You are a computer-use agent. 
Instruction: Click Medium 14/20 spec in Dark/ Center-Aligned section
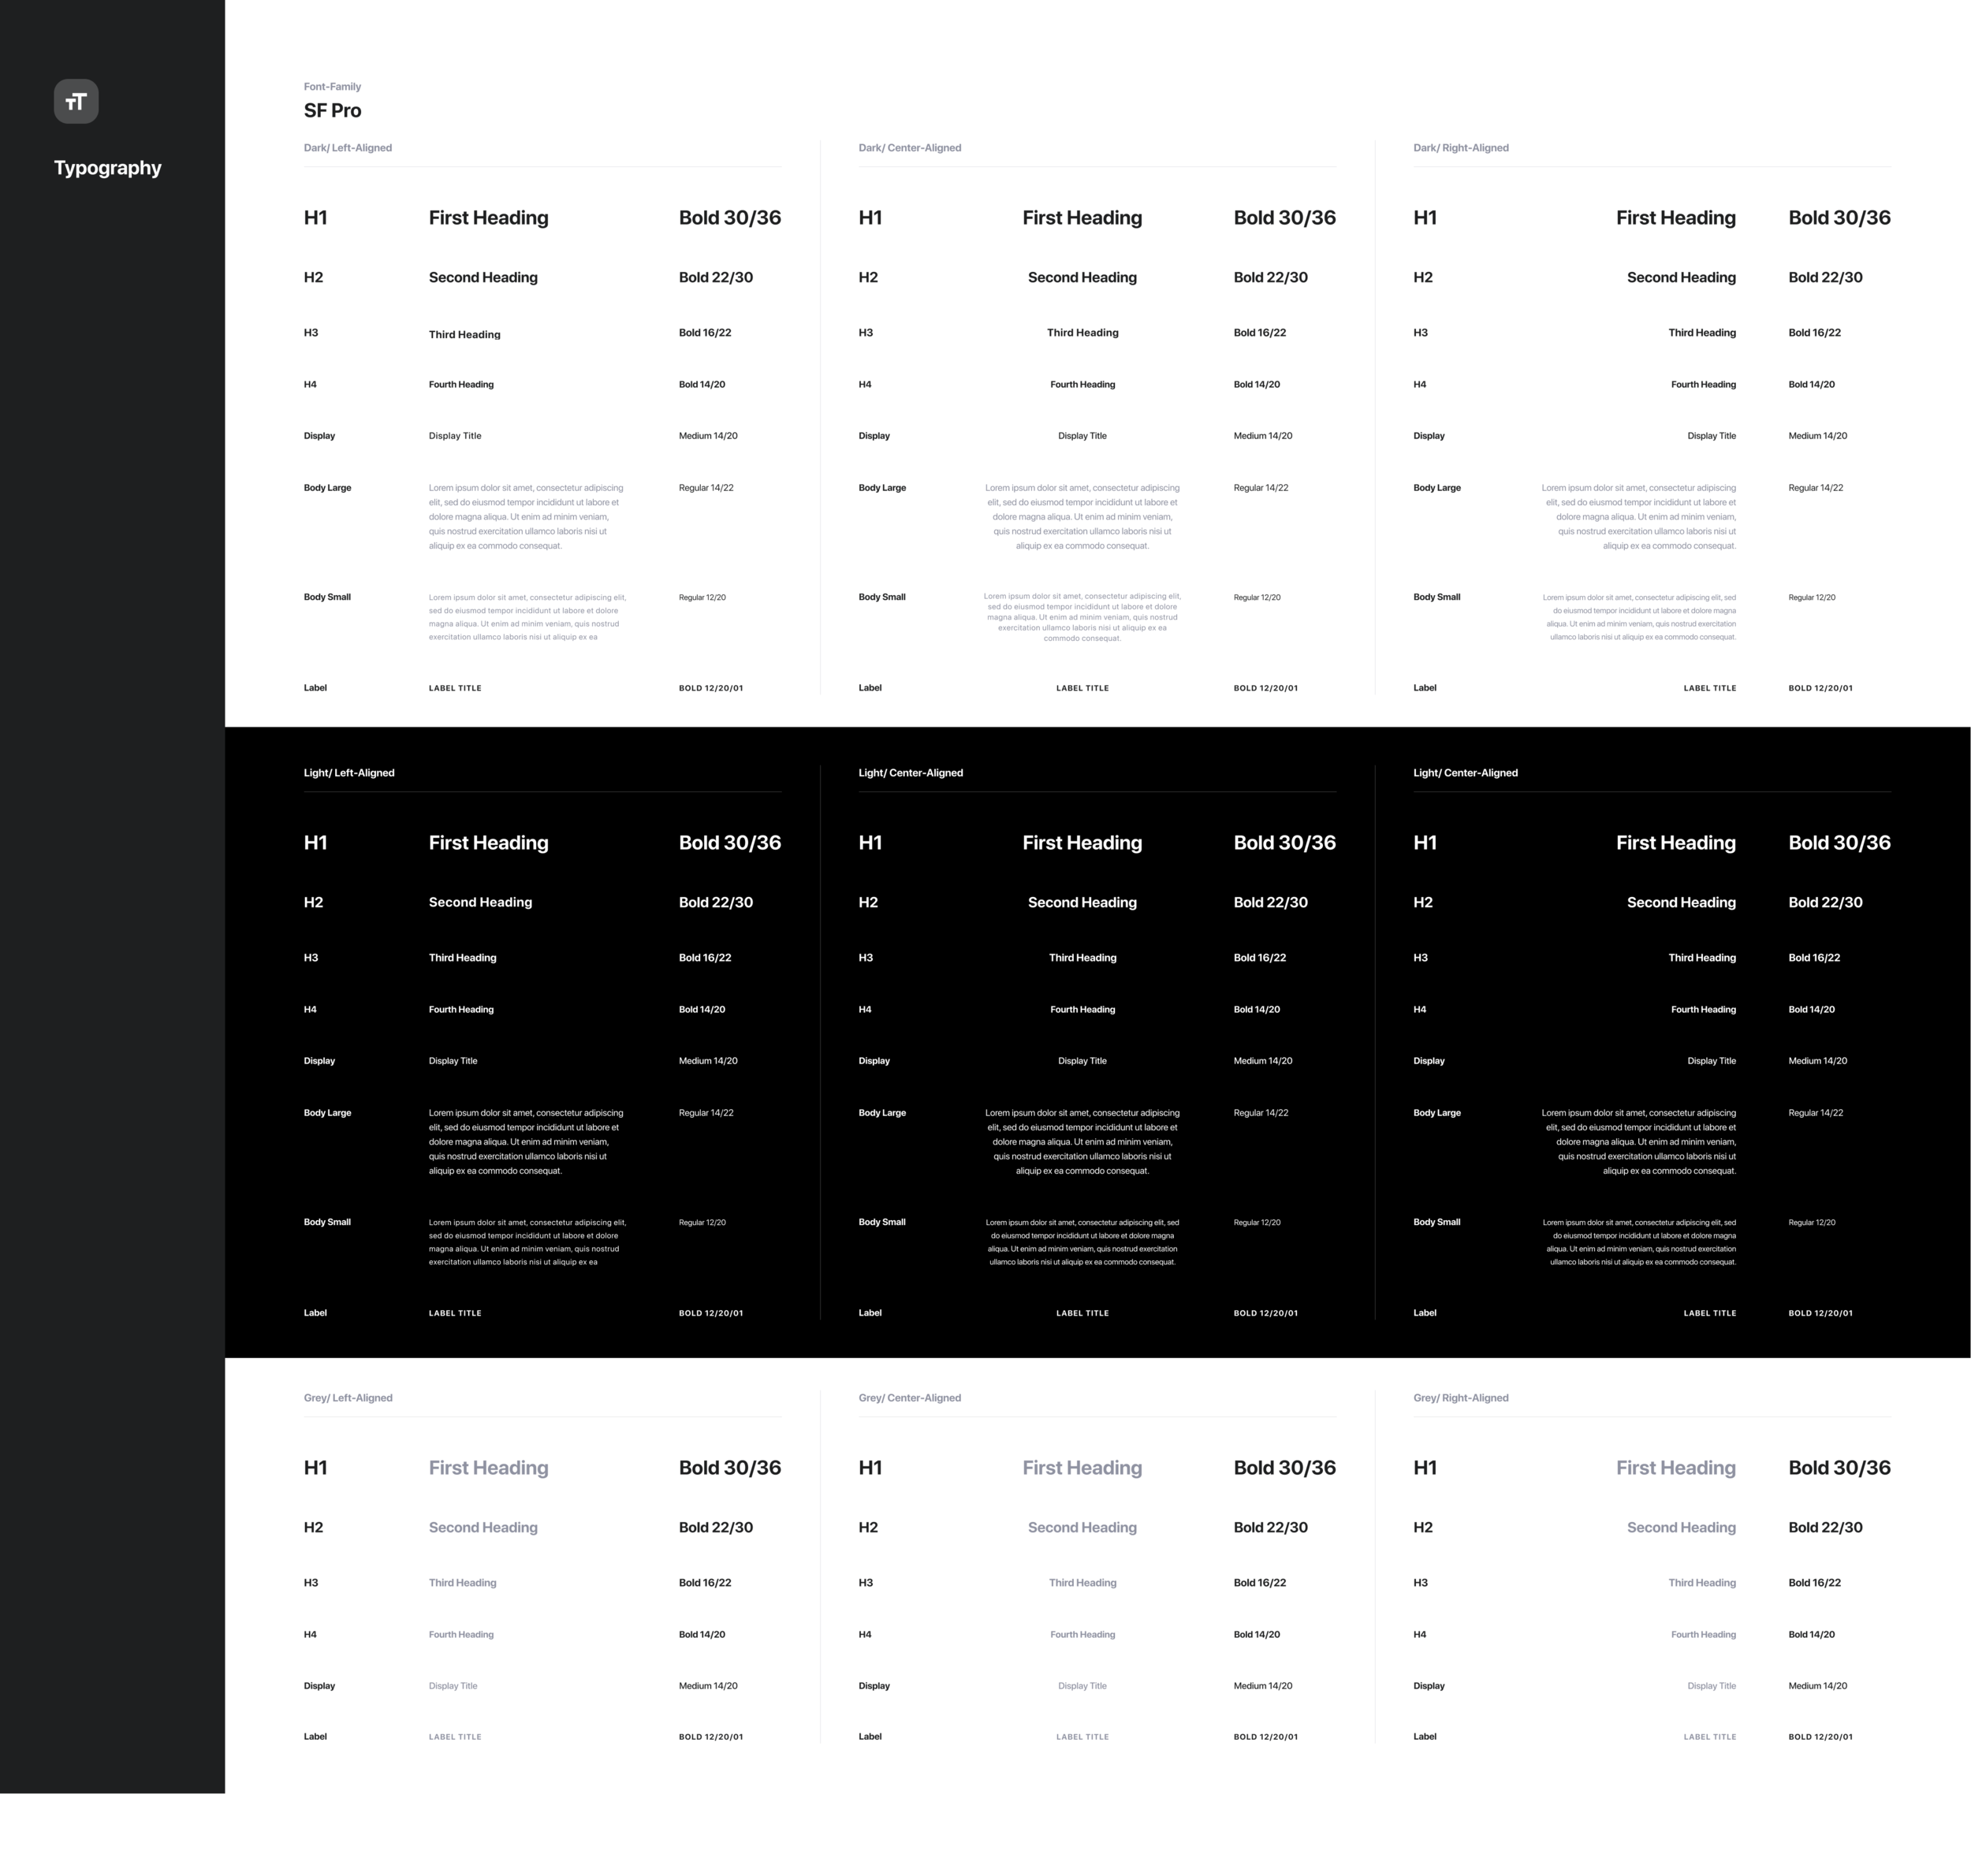coord(1263,436)
